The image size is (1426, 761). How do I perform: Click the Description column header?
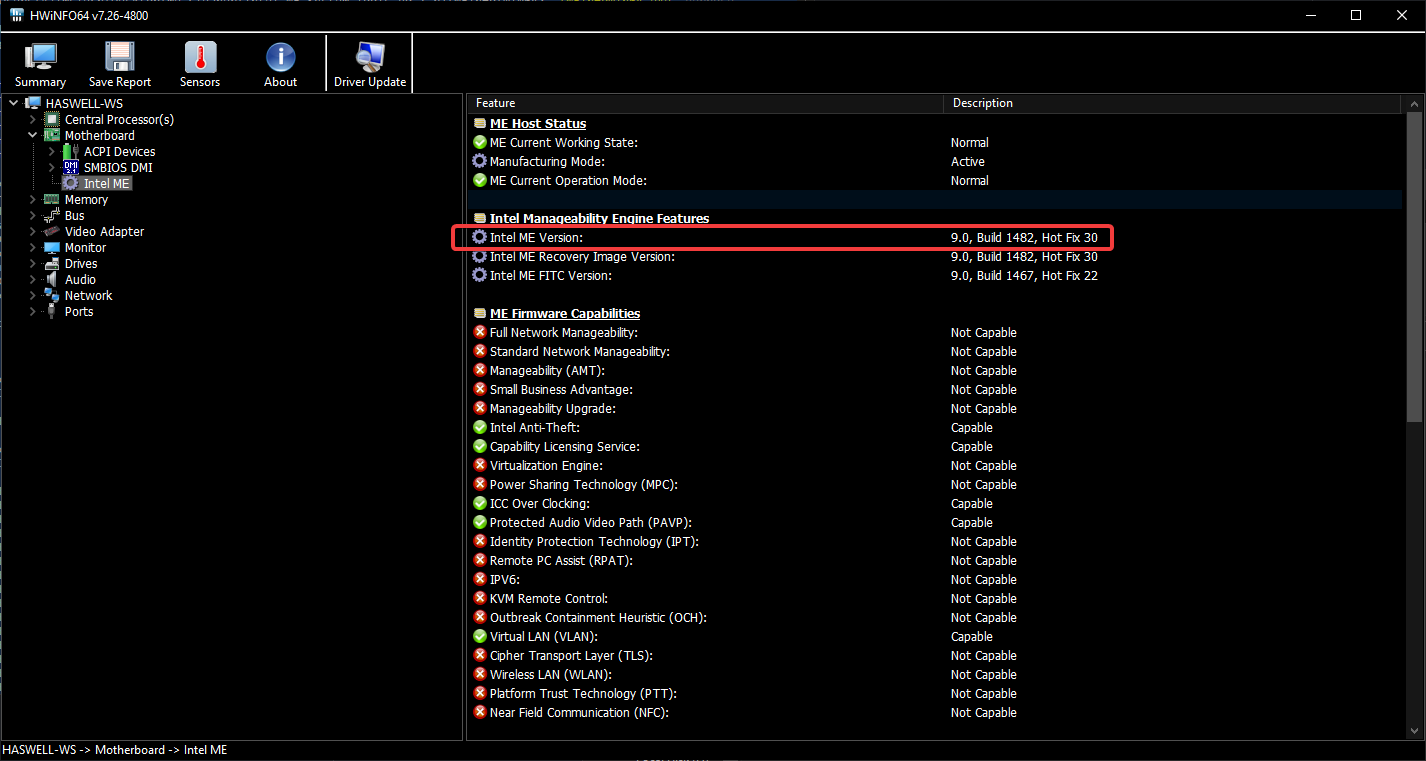(1174, 103)
